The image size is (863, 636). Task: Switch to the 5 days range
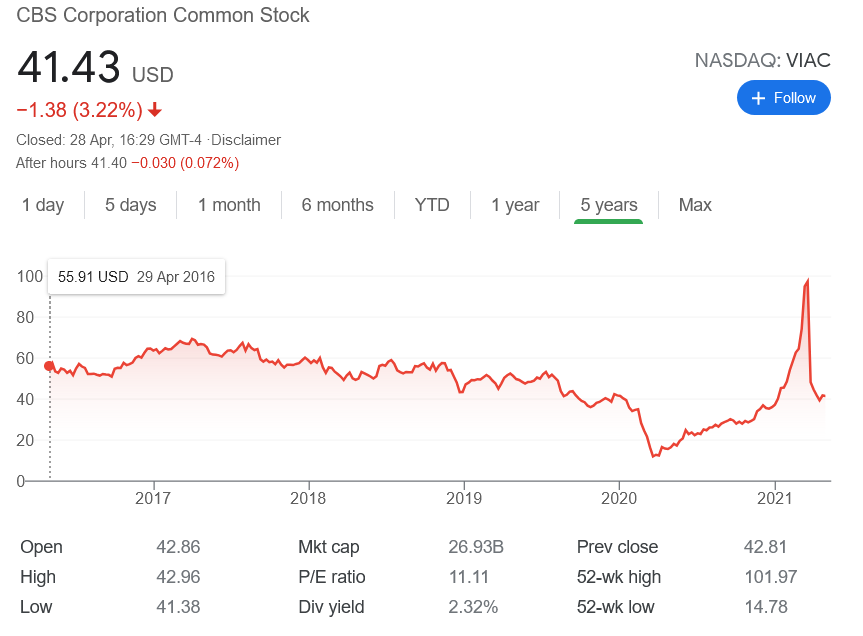(x=131, y=205)
